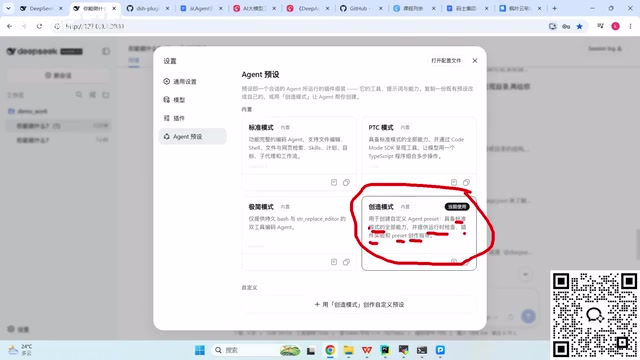The image size is (640, 360).
Task: Switch to the 课程列表 browser tab
Action: pyautogui.click(x=414, y=8)
